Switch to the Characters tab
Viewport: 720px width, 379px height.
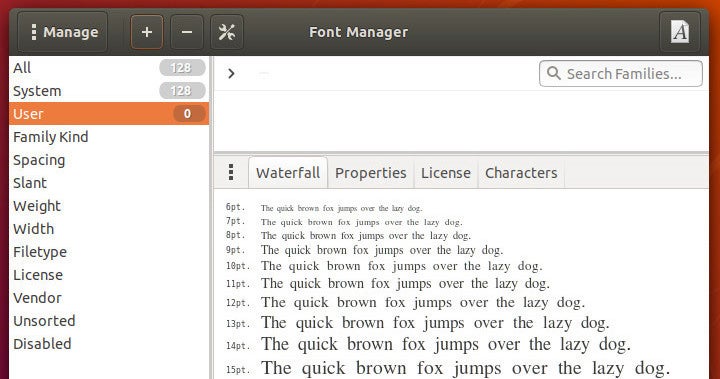521,173
